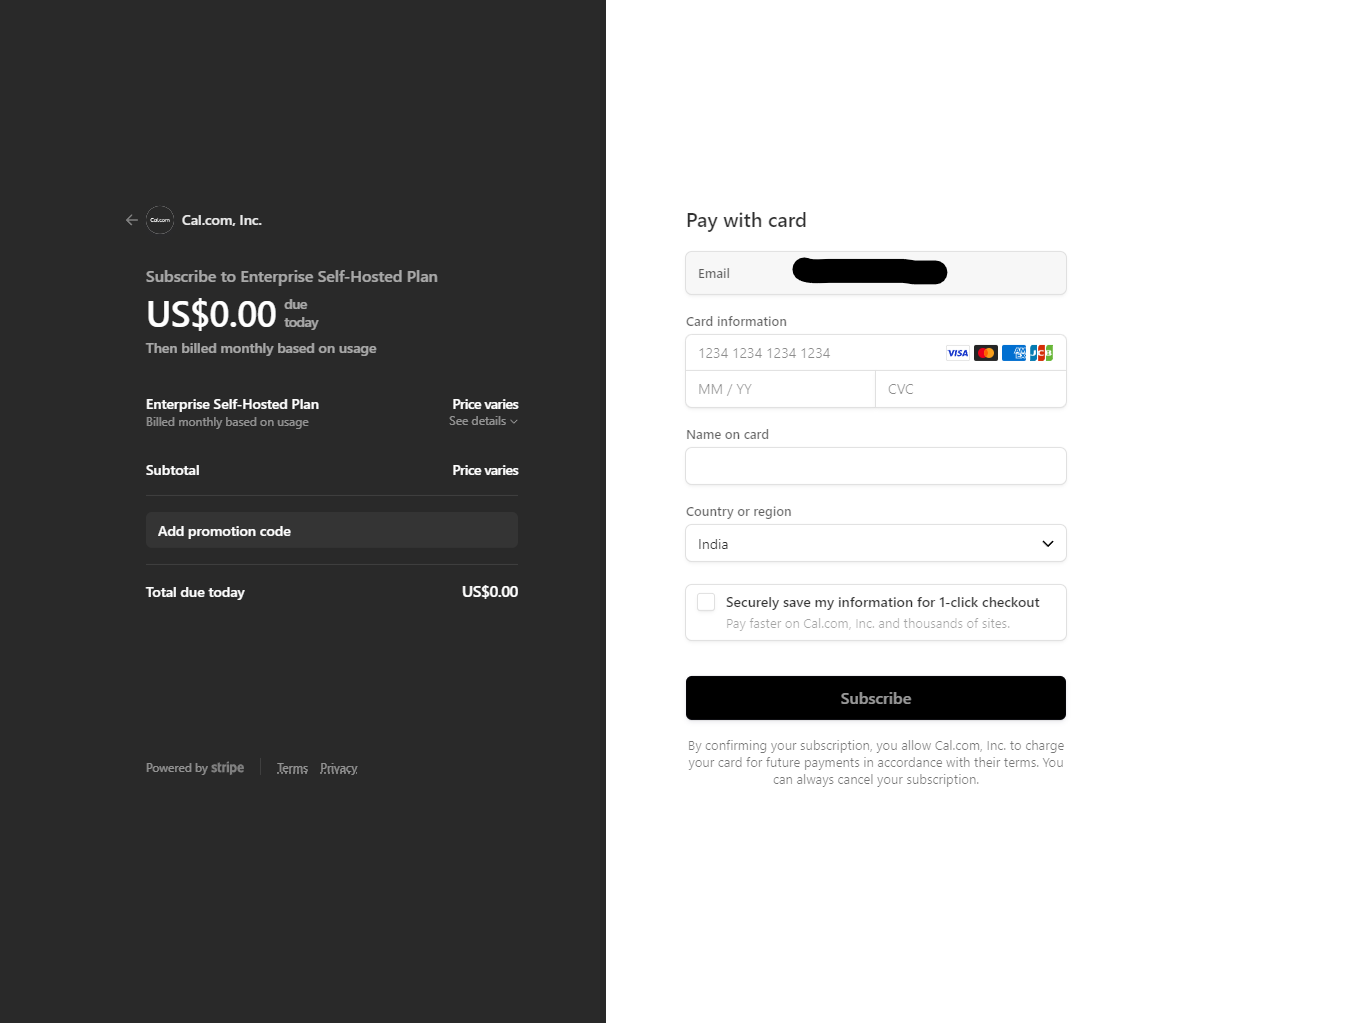Expand See details under Price varies

click(483, 422)
